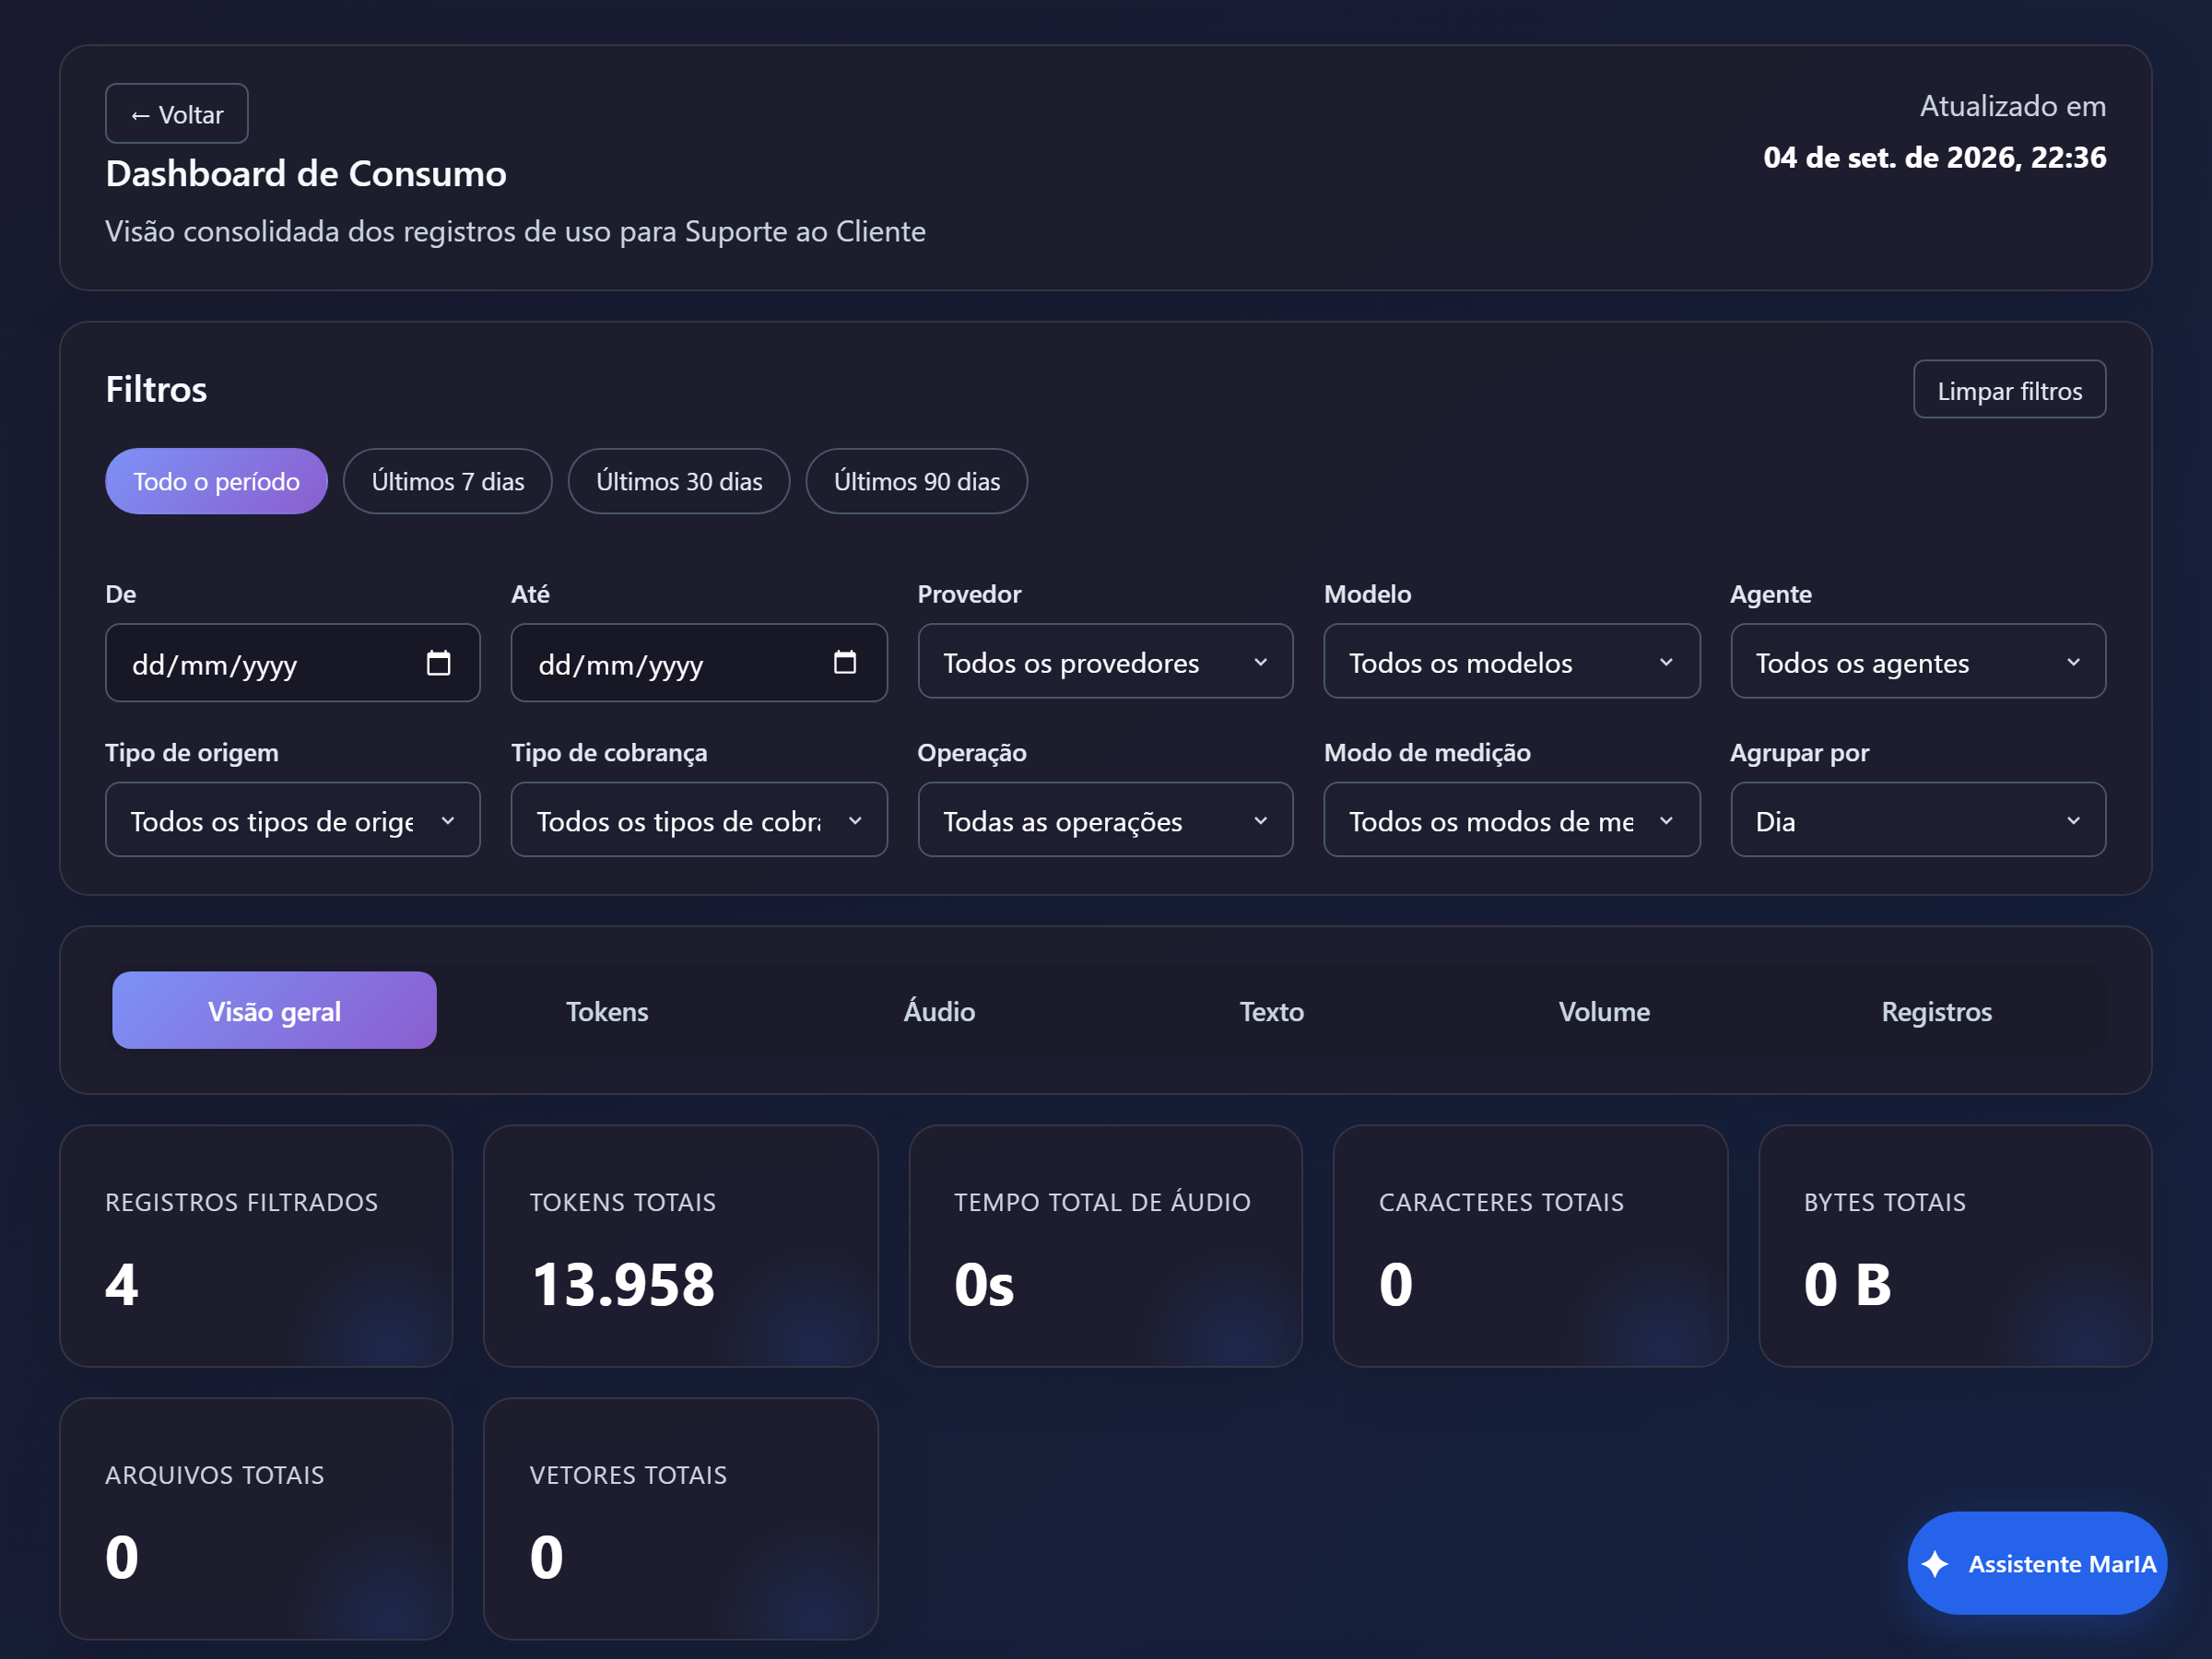This screenshot has width=2212, height=1659.
Task: Expand the Tipo de cobrança dropdown
Action: pyautogui.click(x=699, y=820)
